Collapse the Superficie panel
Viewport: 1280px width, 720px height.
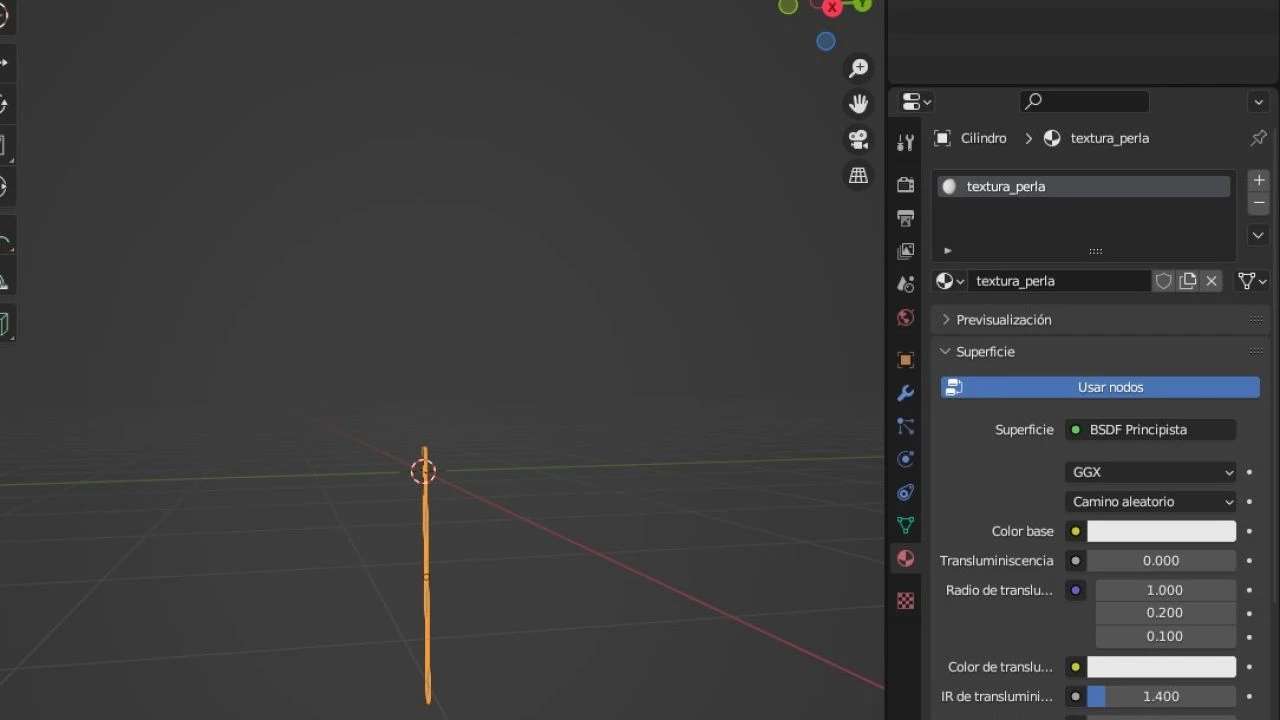(x=985, y=352)
